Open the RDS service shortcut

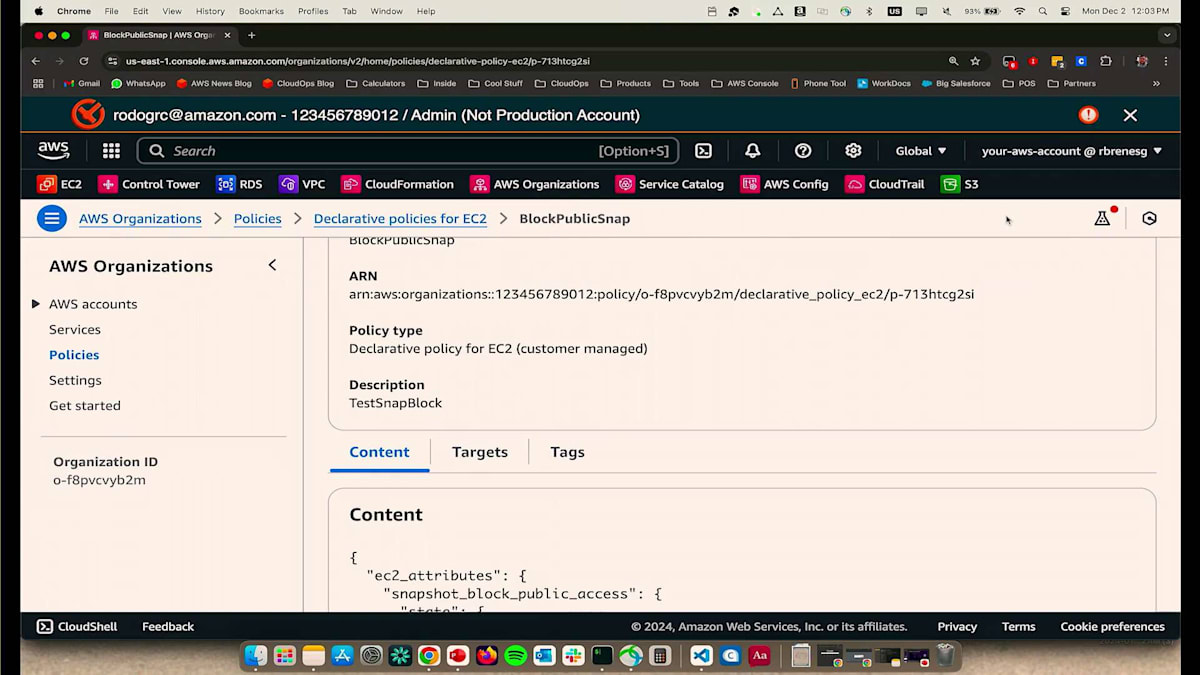tap(239, 184)
